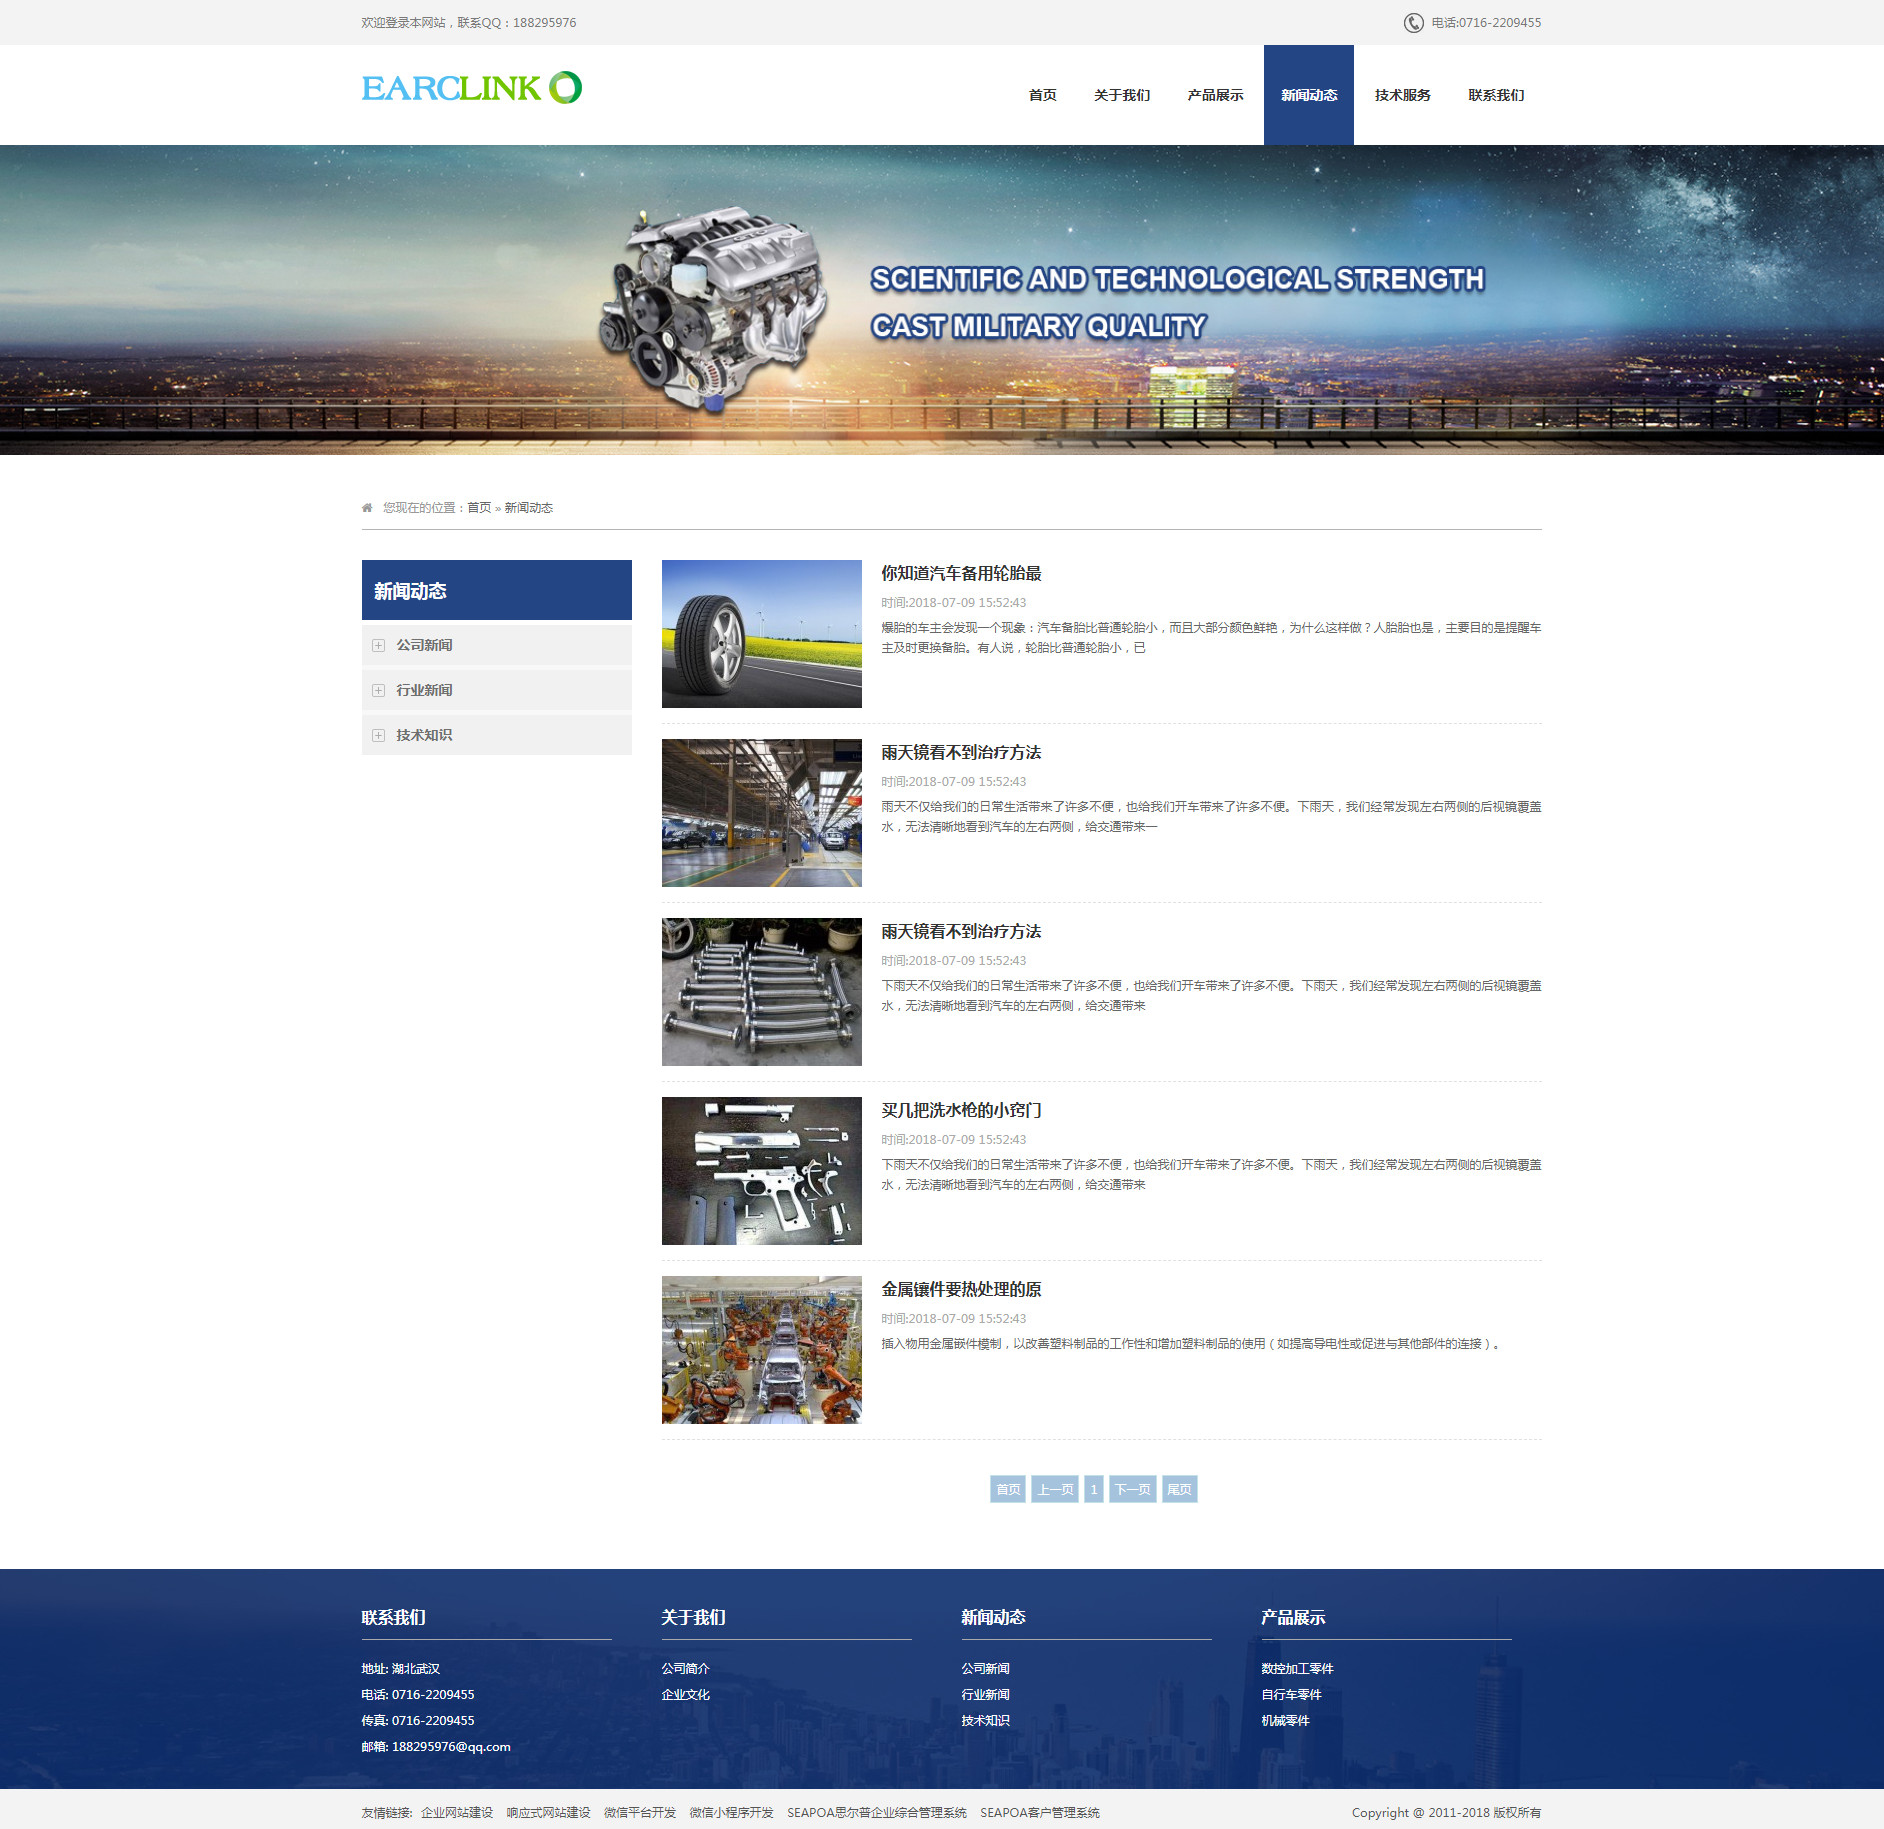
Task: Click the phone icon in top bar
Action: click(1413, 23)
